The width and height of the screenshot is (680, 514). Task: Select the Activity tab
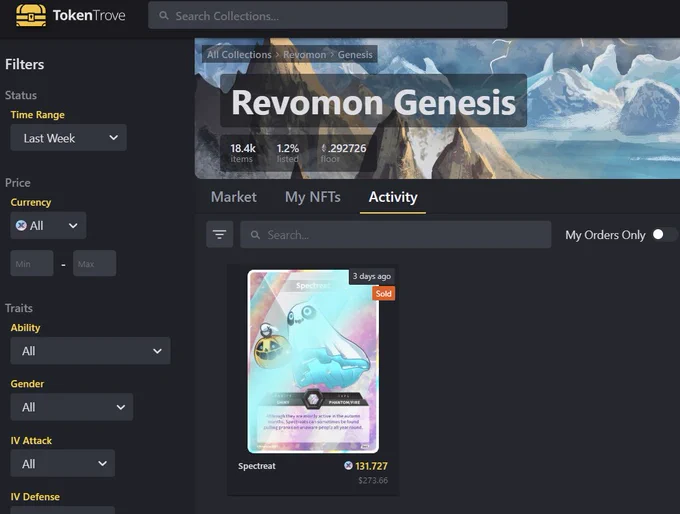[x=393, y=197]
